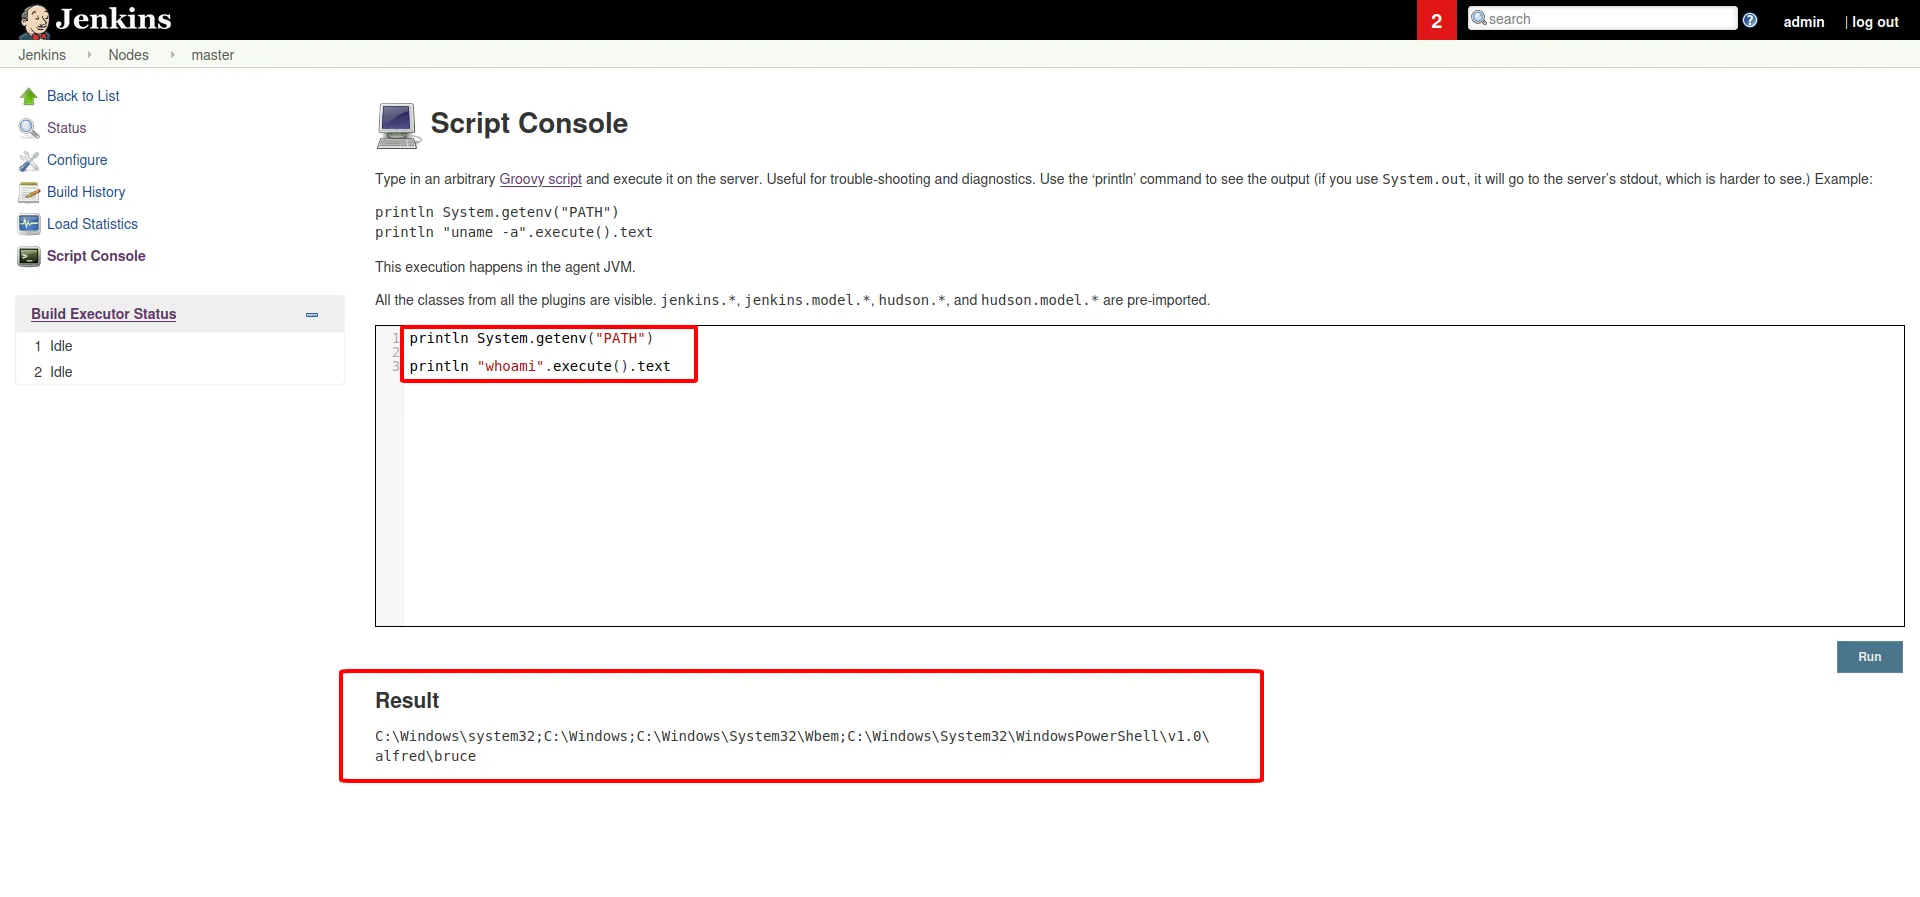Click the Configure tools icon
Viewport: 1920px width, 897px height.
point(29,161)
